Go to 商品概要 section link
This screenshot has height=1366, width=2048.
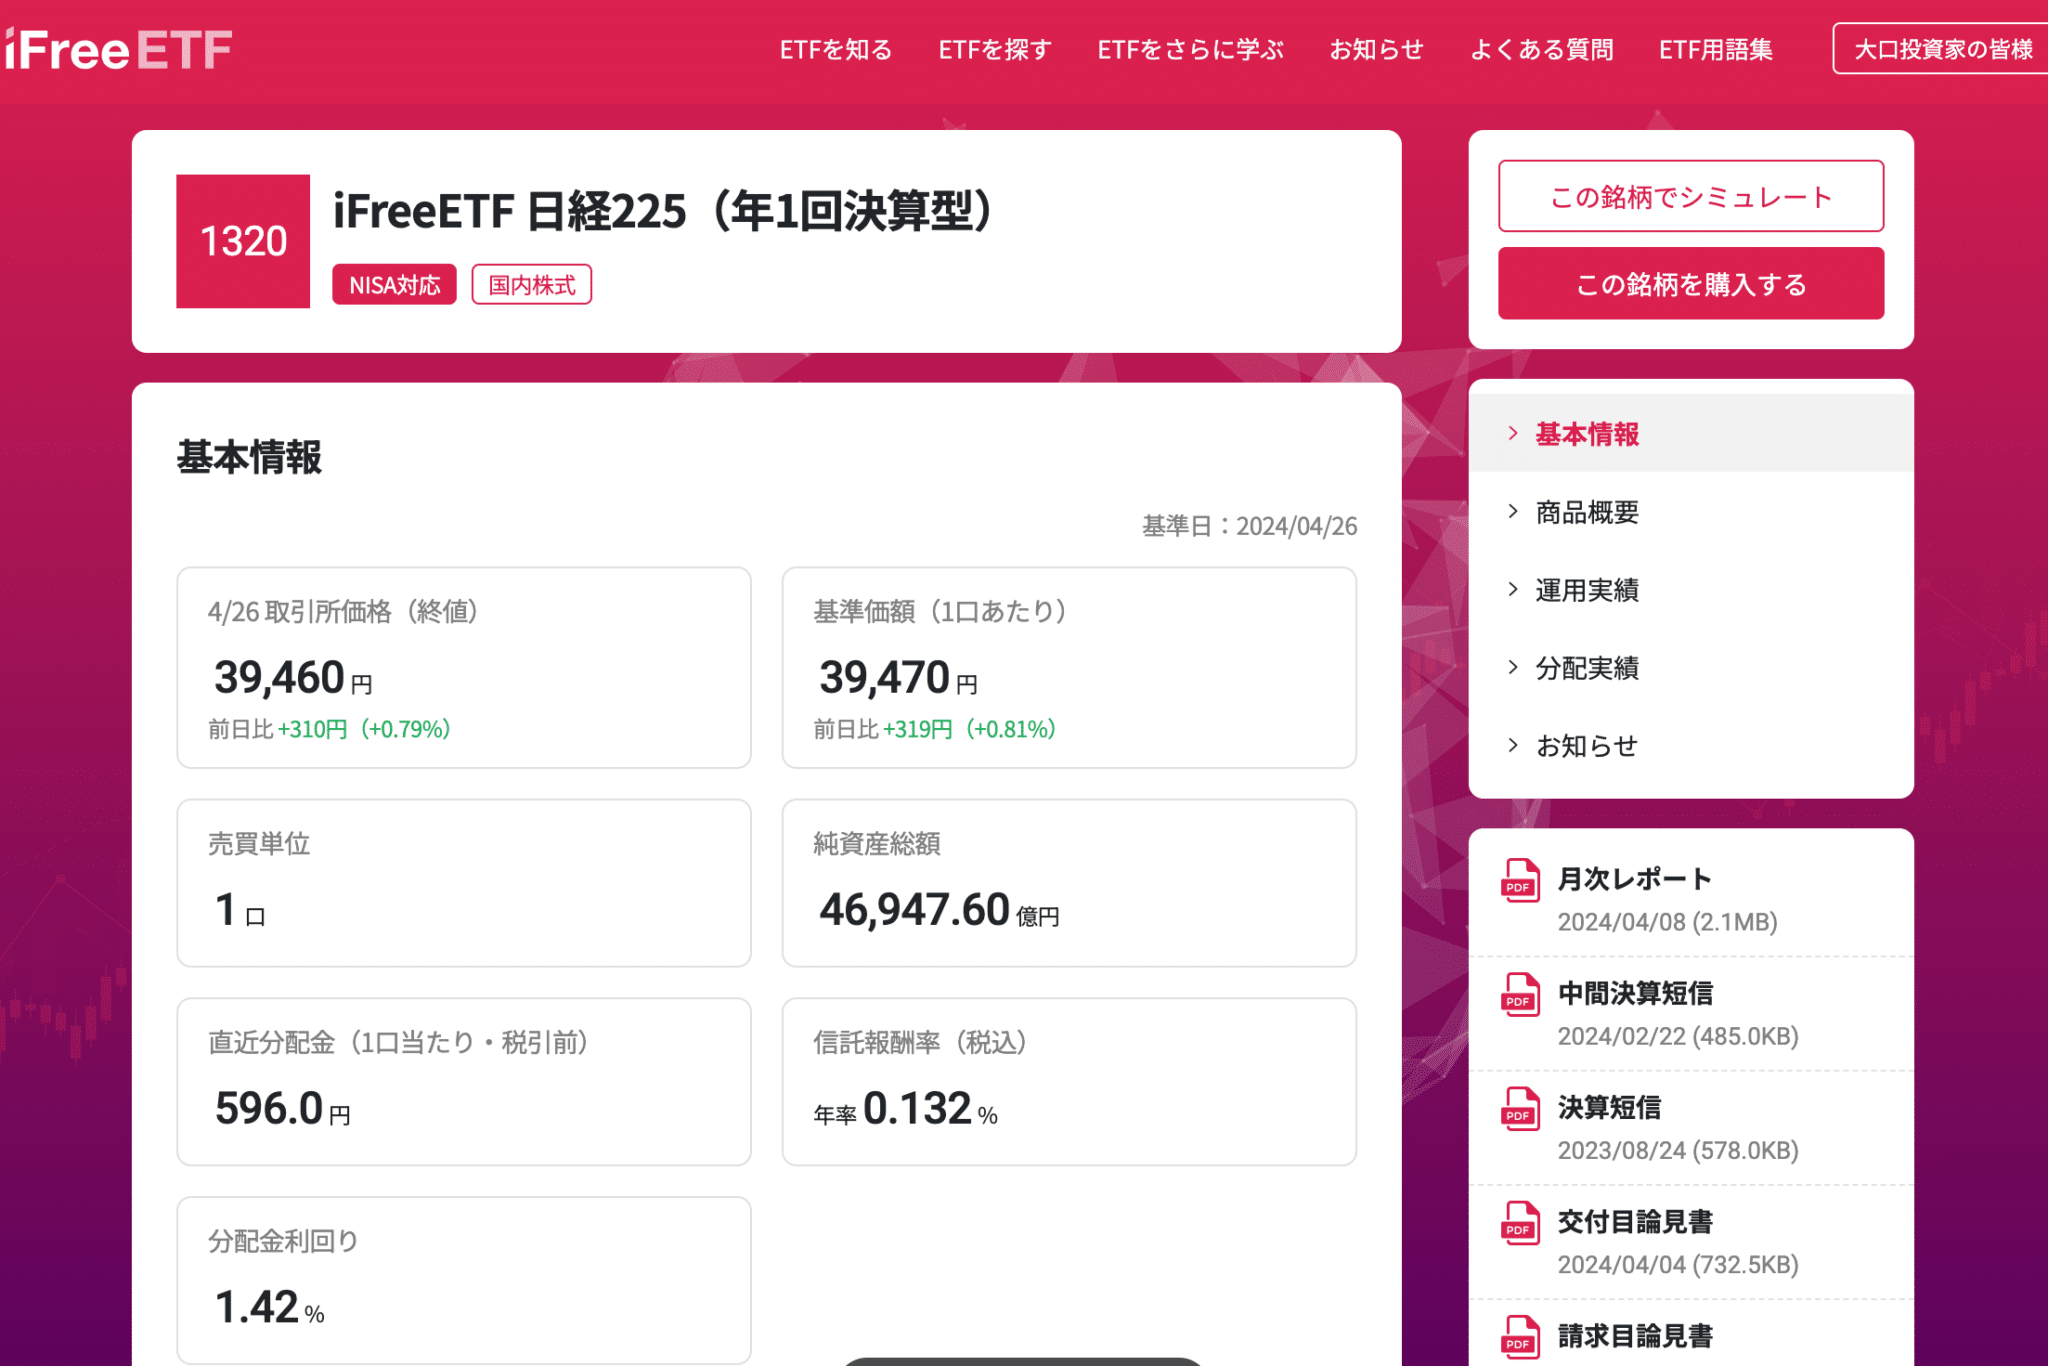tap(1587, 512)
